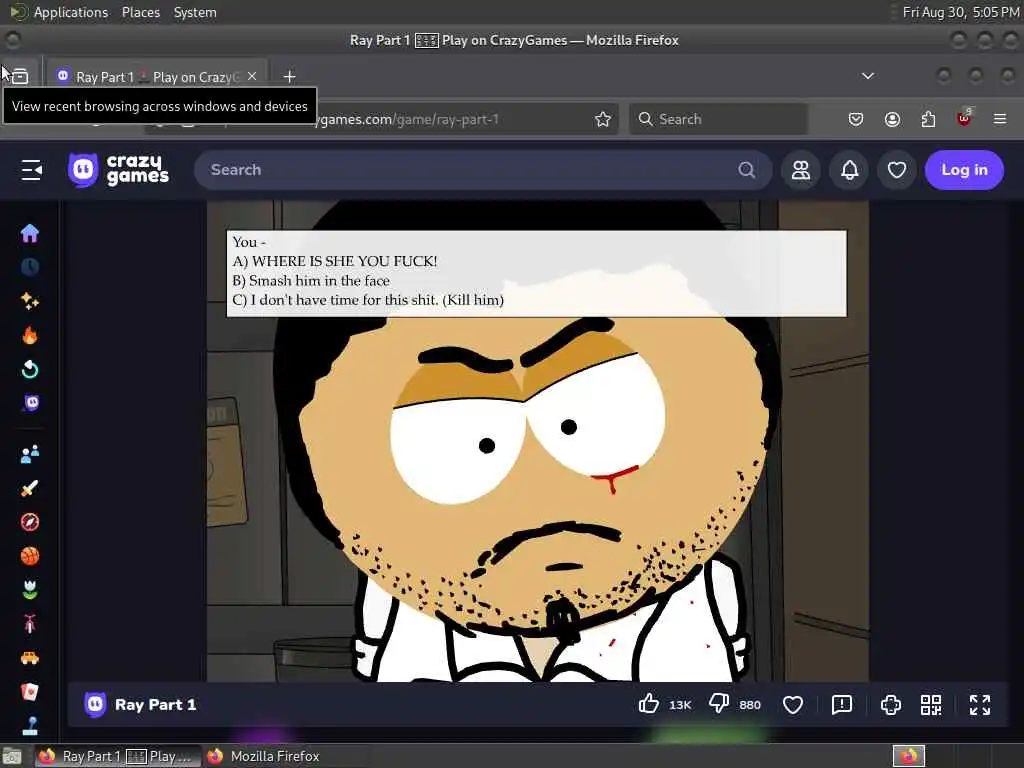The image size is (1024, 768).
Task: Expand the list all tabs chevron
Action: click(867, 76)
